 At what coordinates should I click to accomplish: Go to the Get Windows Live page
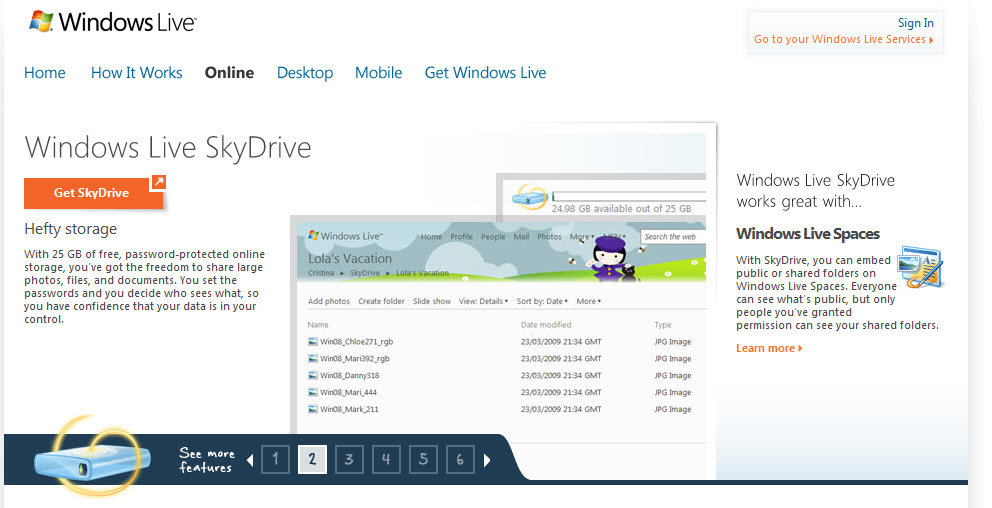pyautogui.click(x=485, y=73)
